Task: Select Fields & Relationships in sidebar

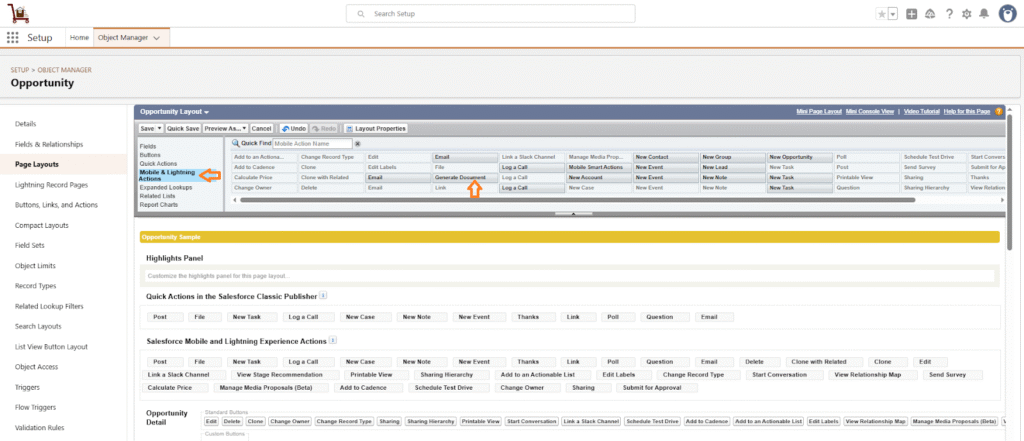Action: 49,144
